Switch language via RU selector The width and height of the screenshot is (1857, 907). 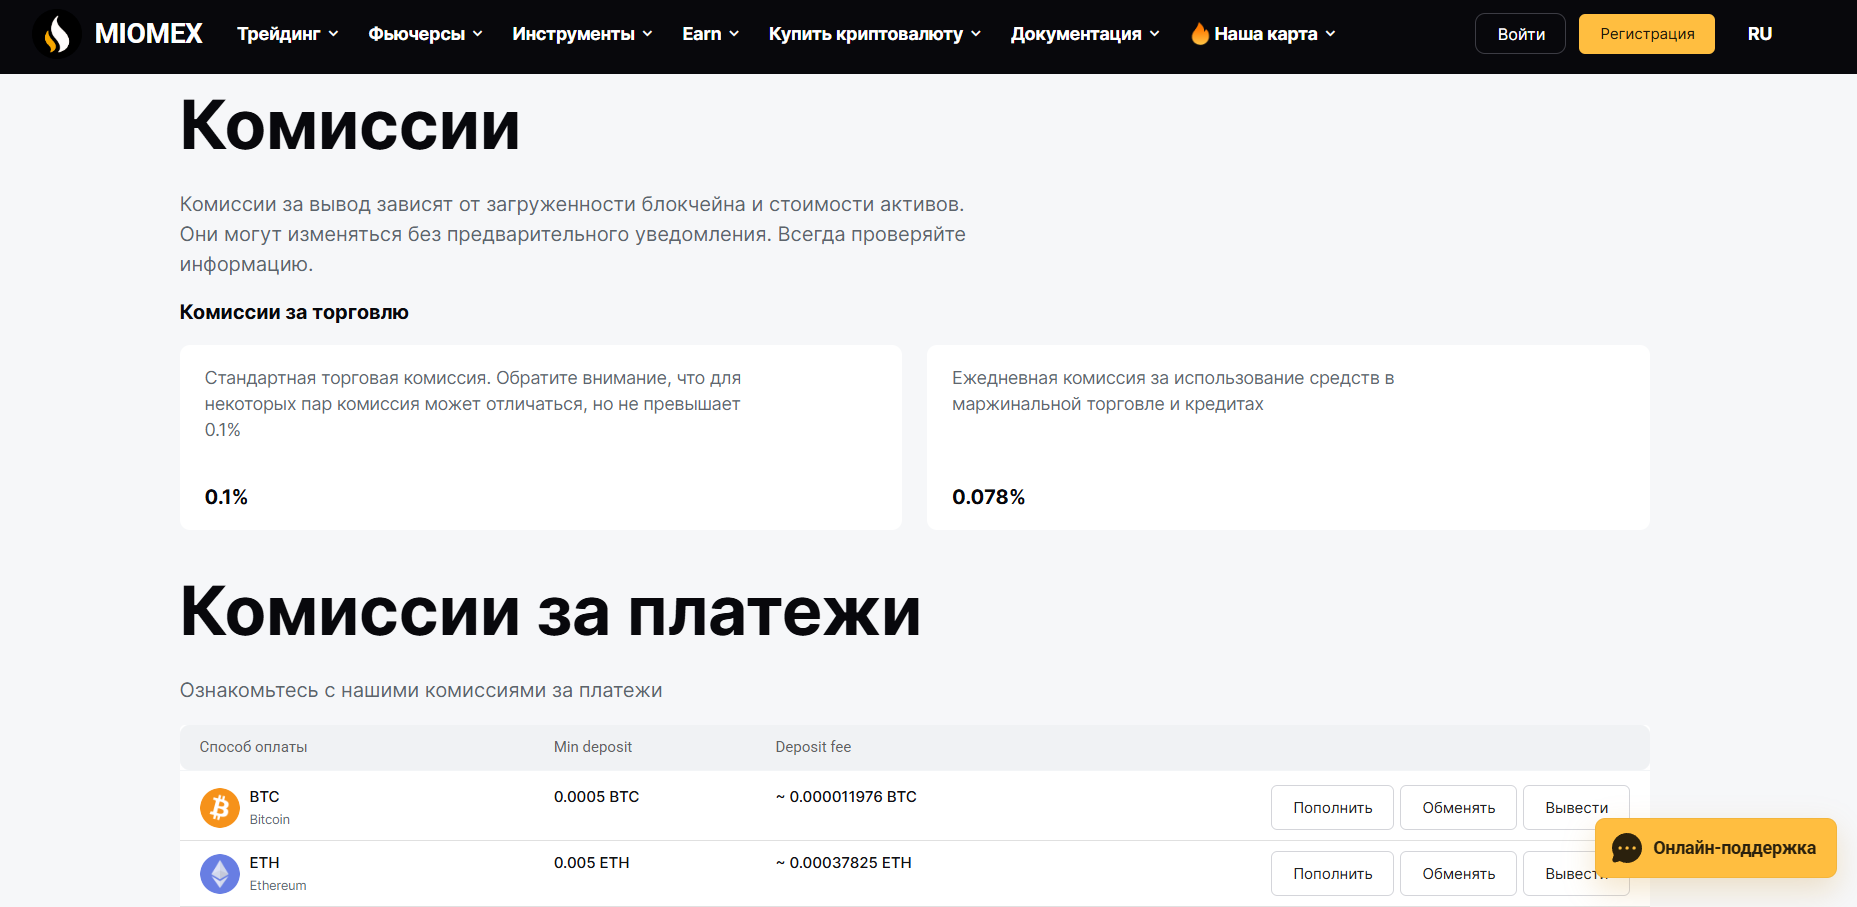click(1760, 34)
